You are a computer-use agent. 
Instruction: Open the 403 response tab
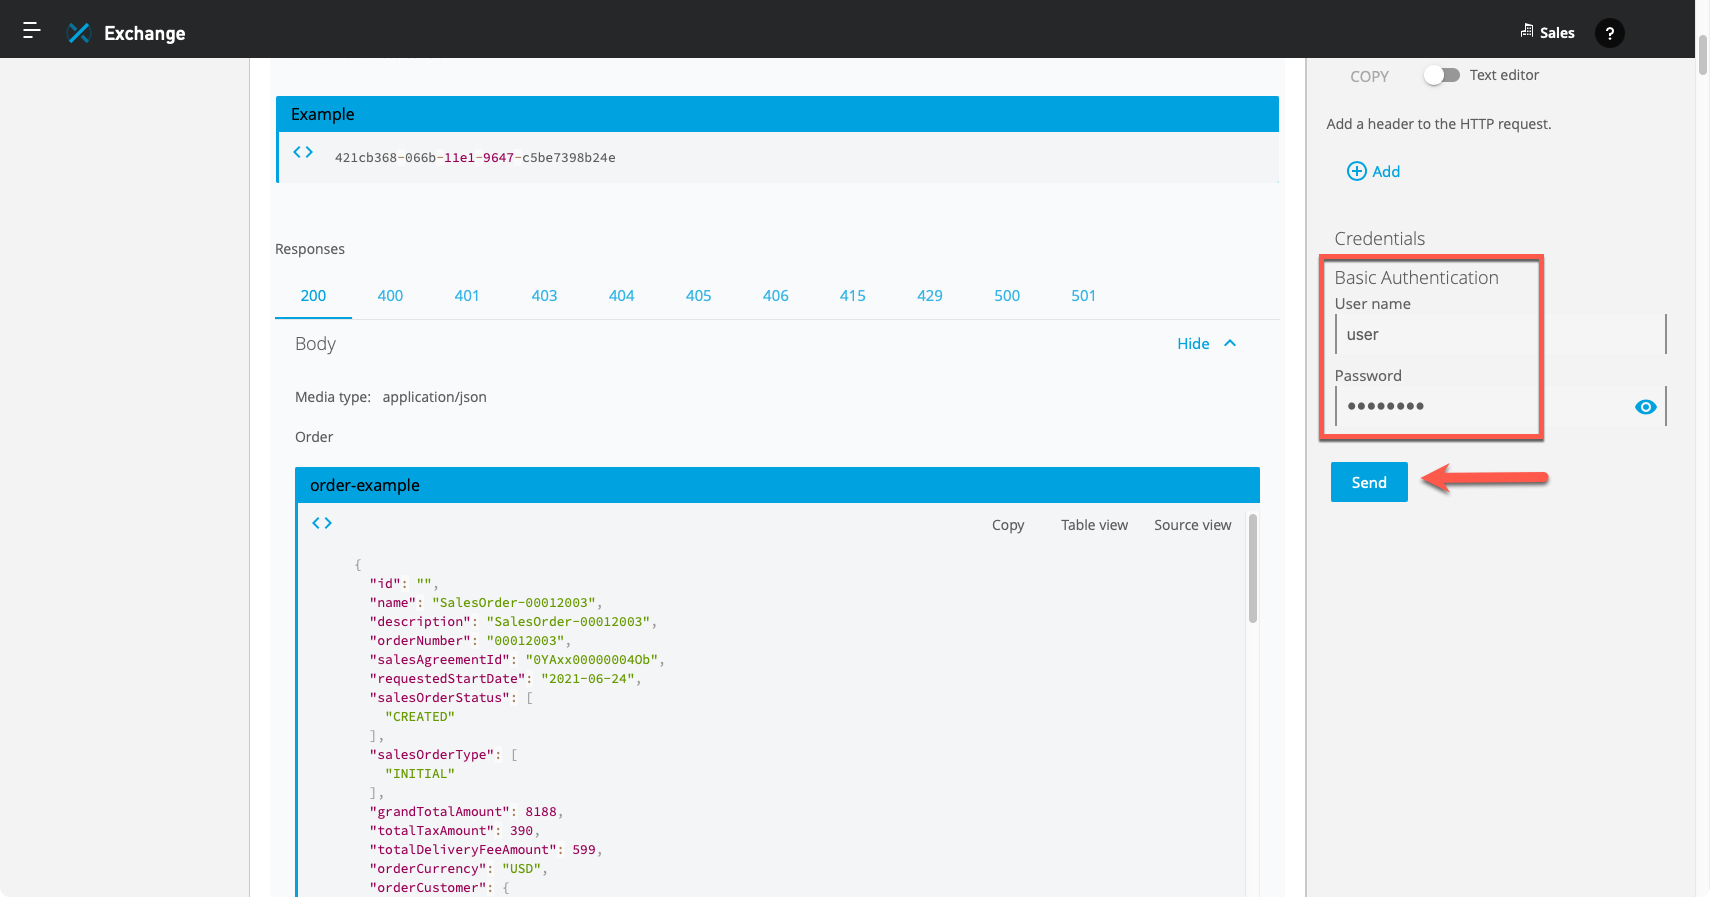coord(544,296)
